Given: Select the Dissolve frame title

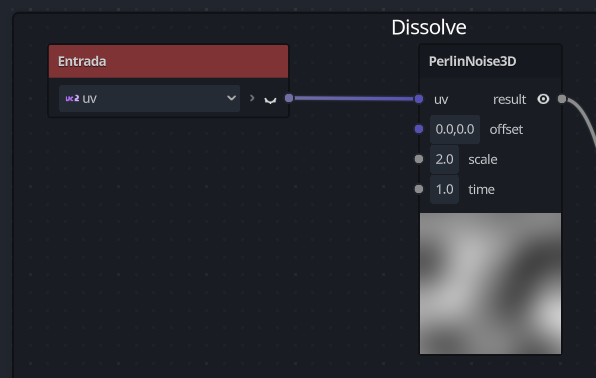Looking at the screenshot, I should point(429,27).
